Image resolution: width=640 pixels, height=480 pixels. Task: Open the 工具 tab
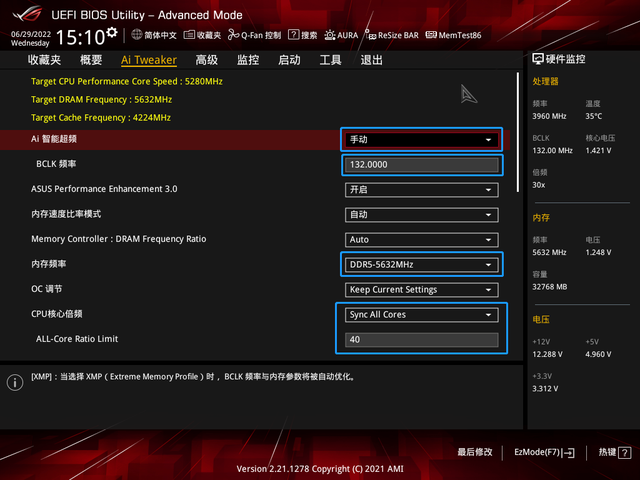[x=330, y=60]
